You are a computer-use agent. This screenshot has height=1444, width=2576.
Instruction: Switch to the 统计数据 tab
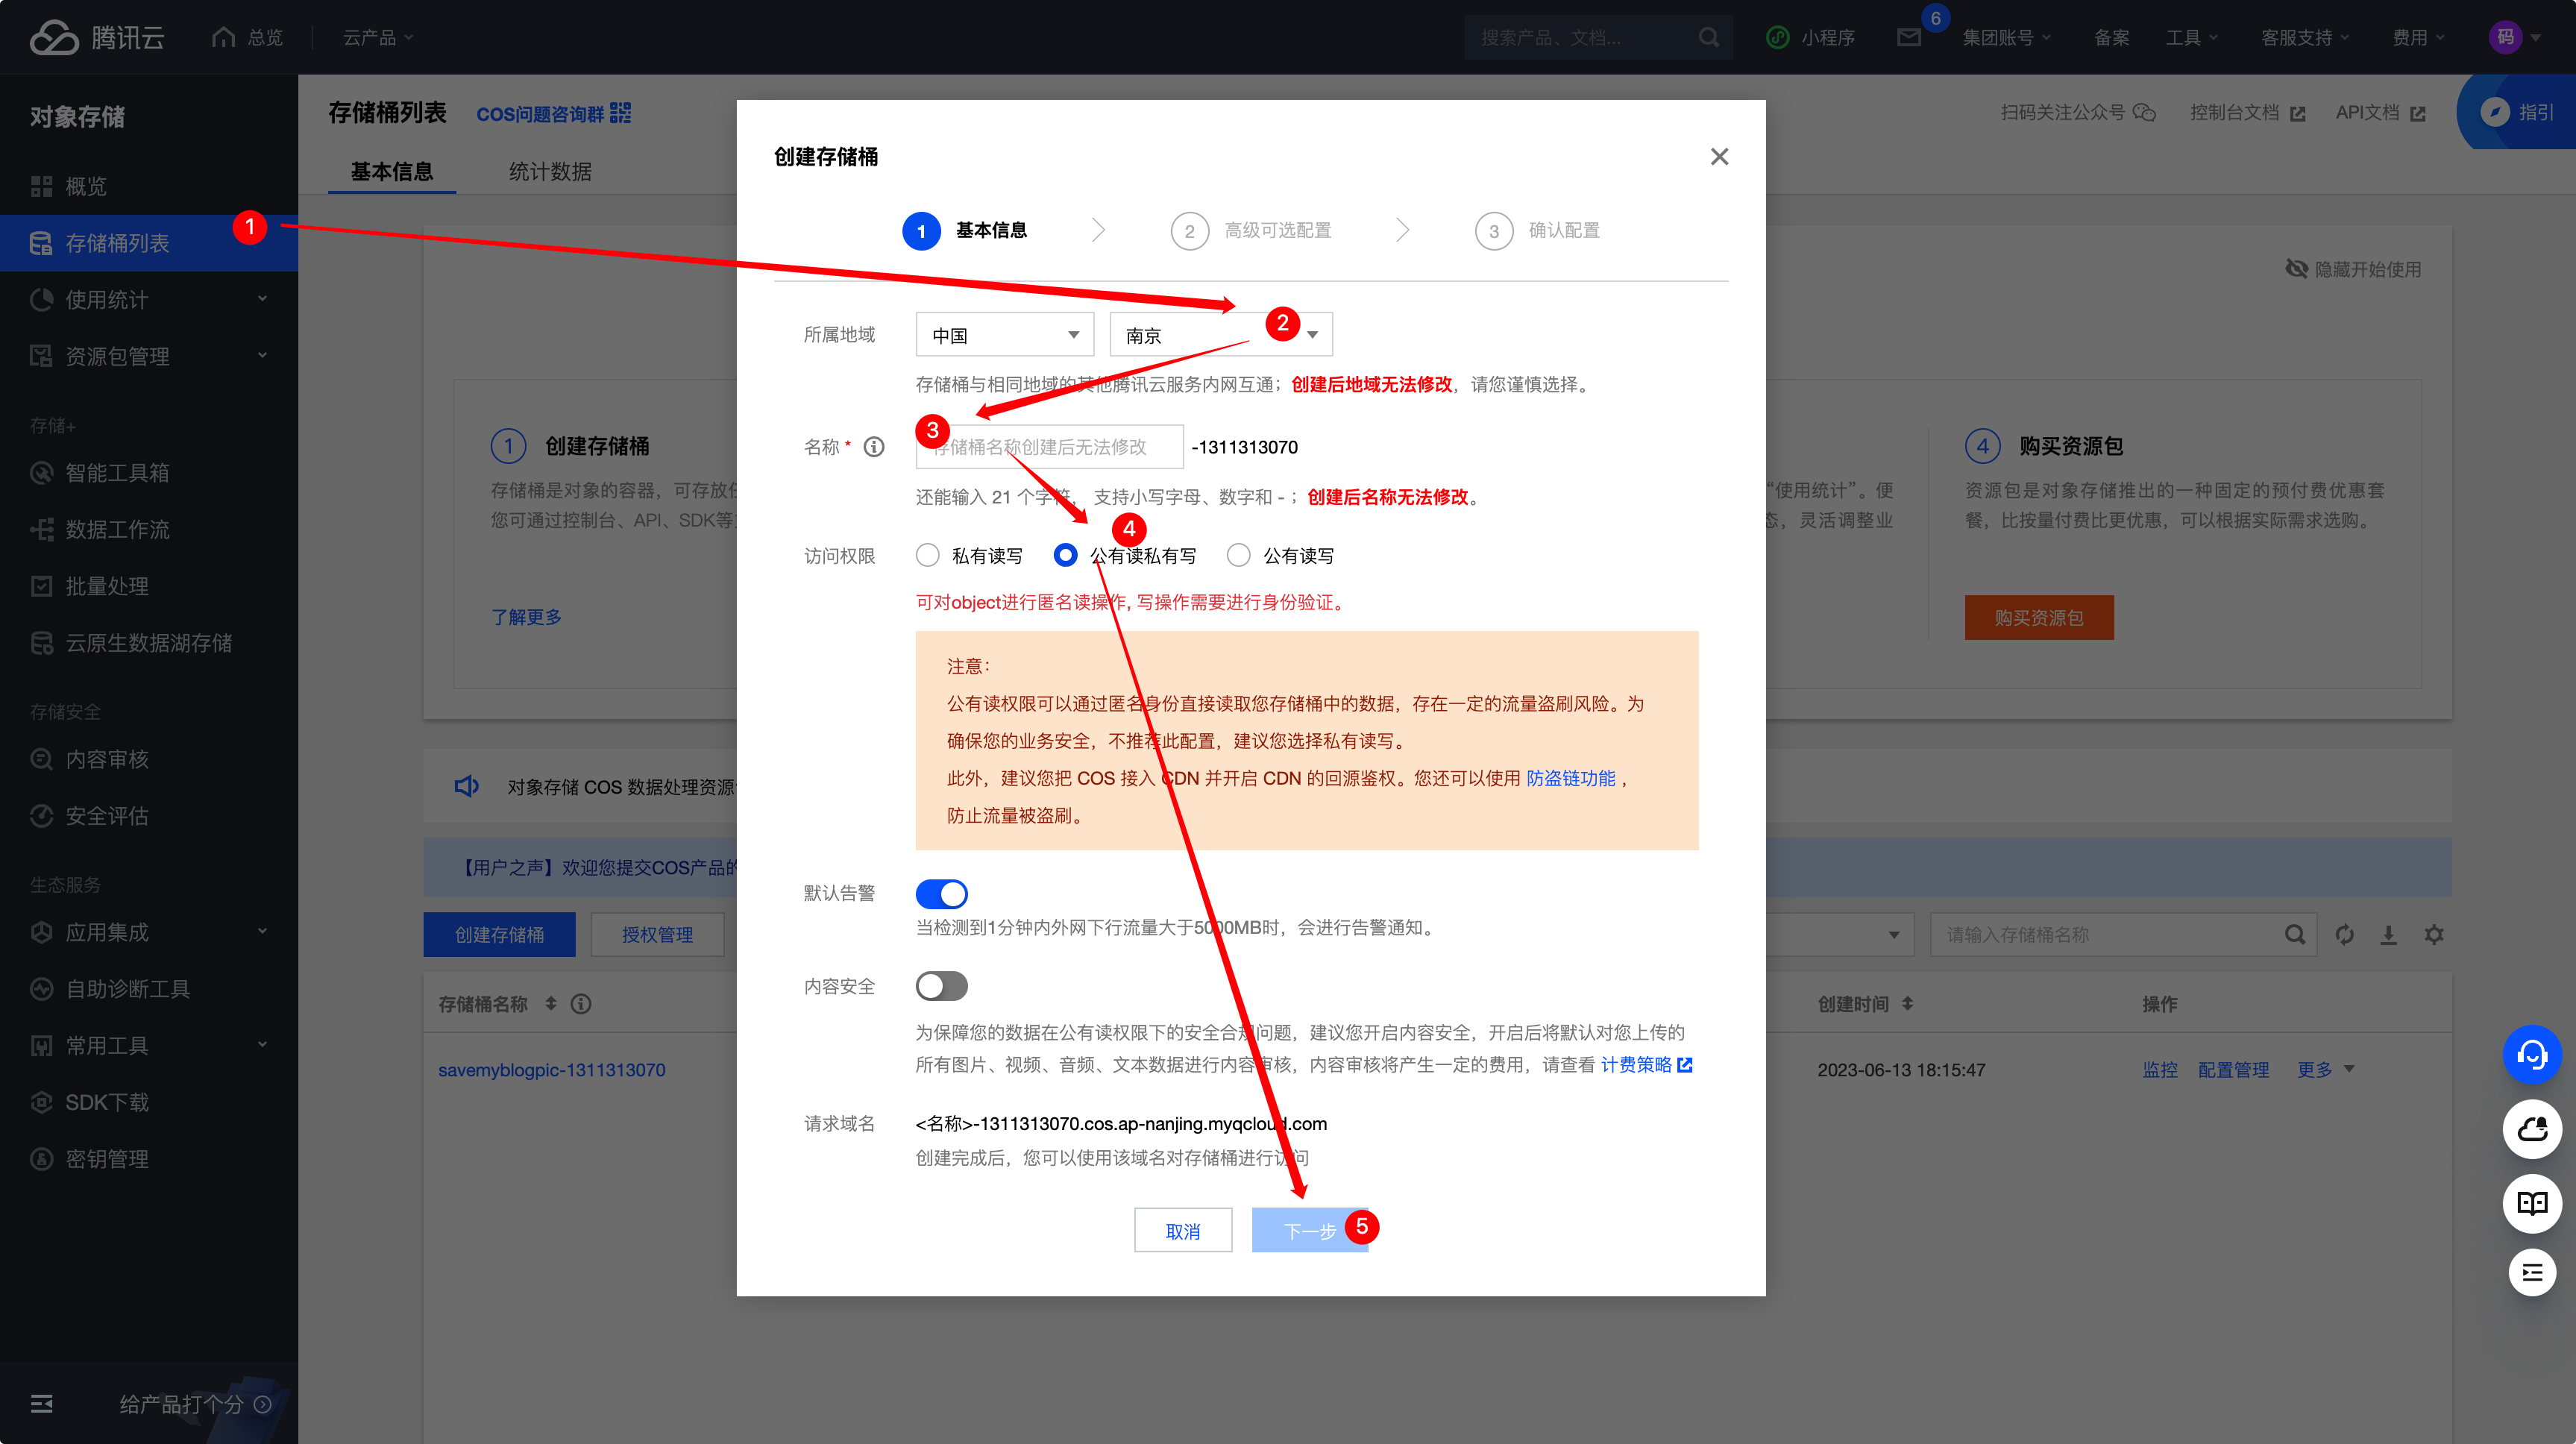click(549, 171)
